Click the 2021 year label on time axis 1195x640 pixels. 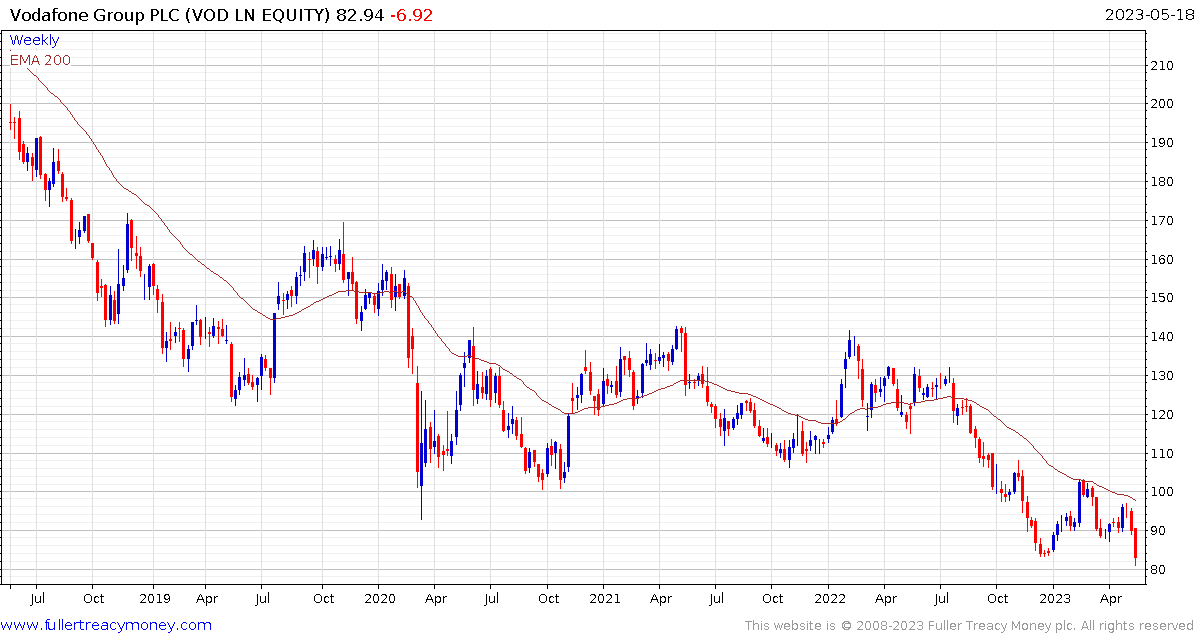click(x=602, y=599)
